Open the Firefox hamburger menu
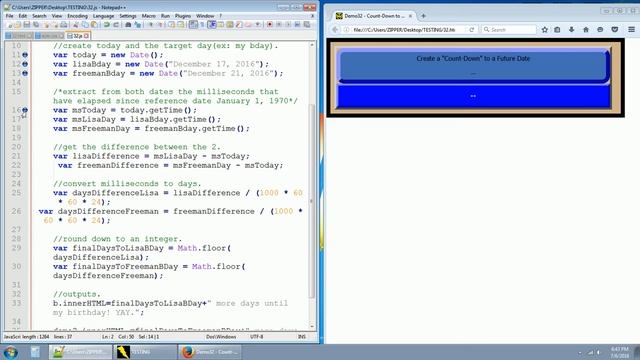Viewport: 640px width, 360px height. (x=631, y=30)
